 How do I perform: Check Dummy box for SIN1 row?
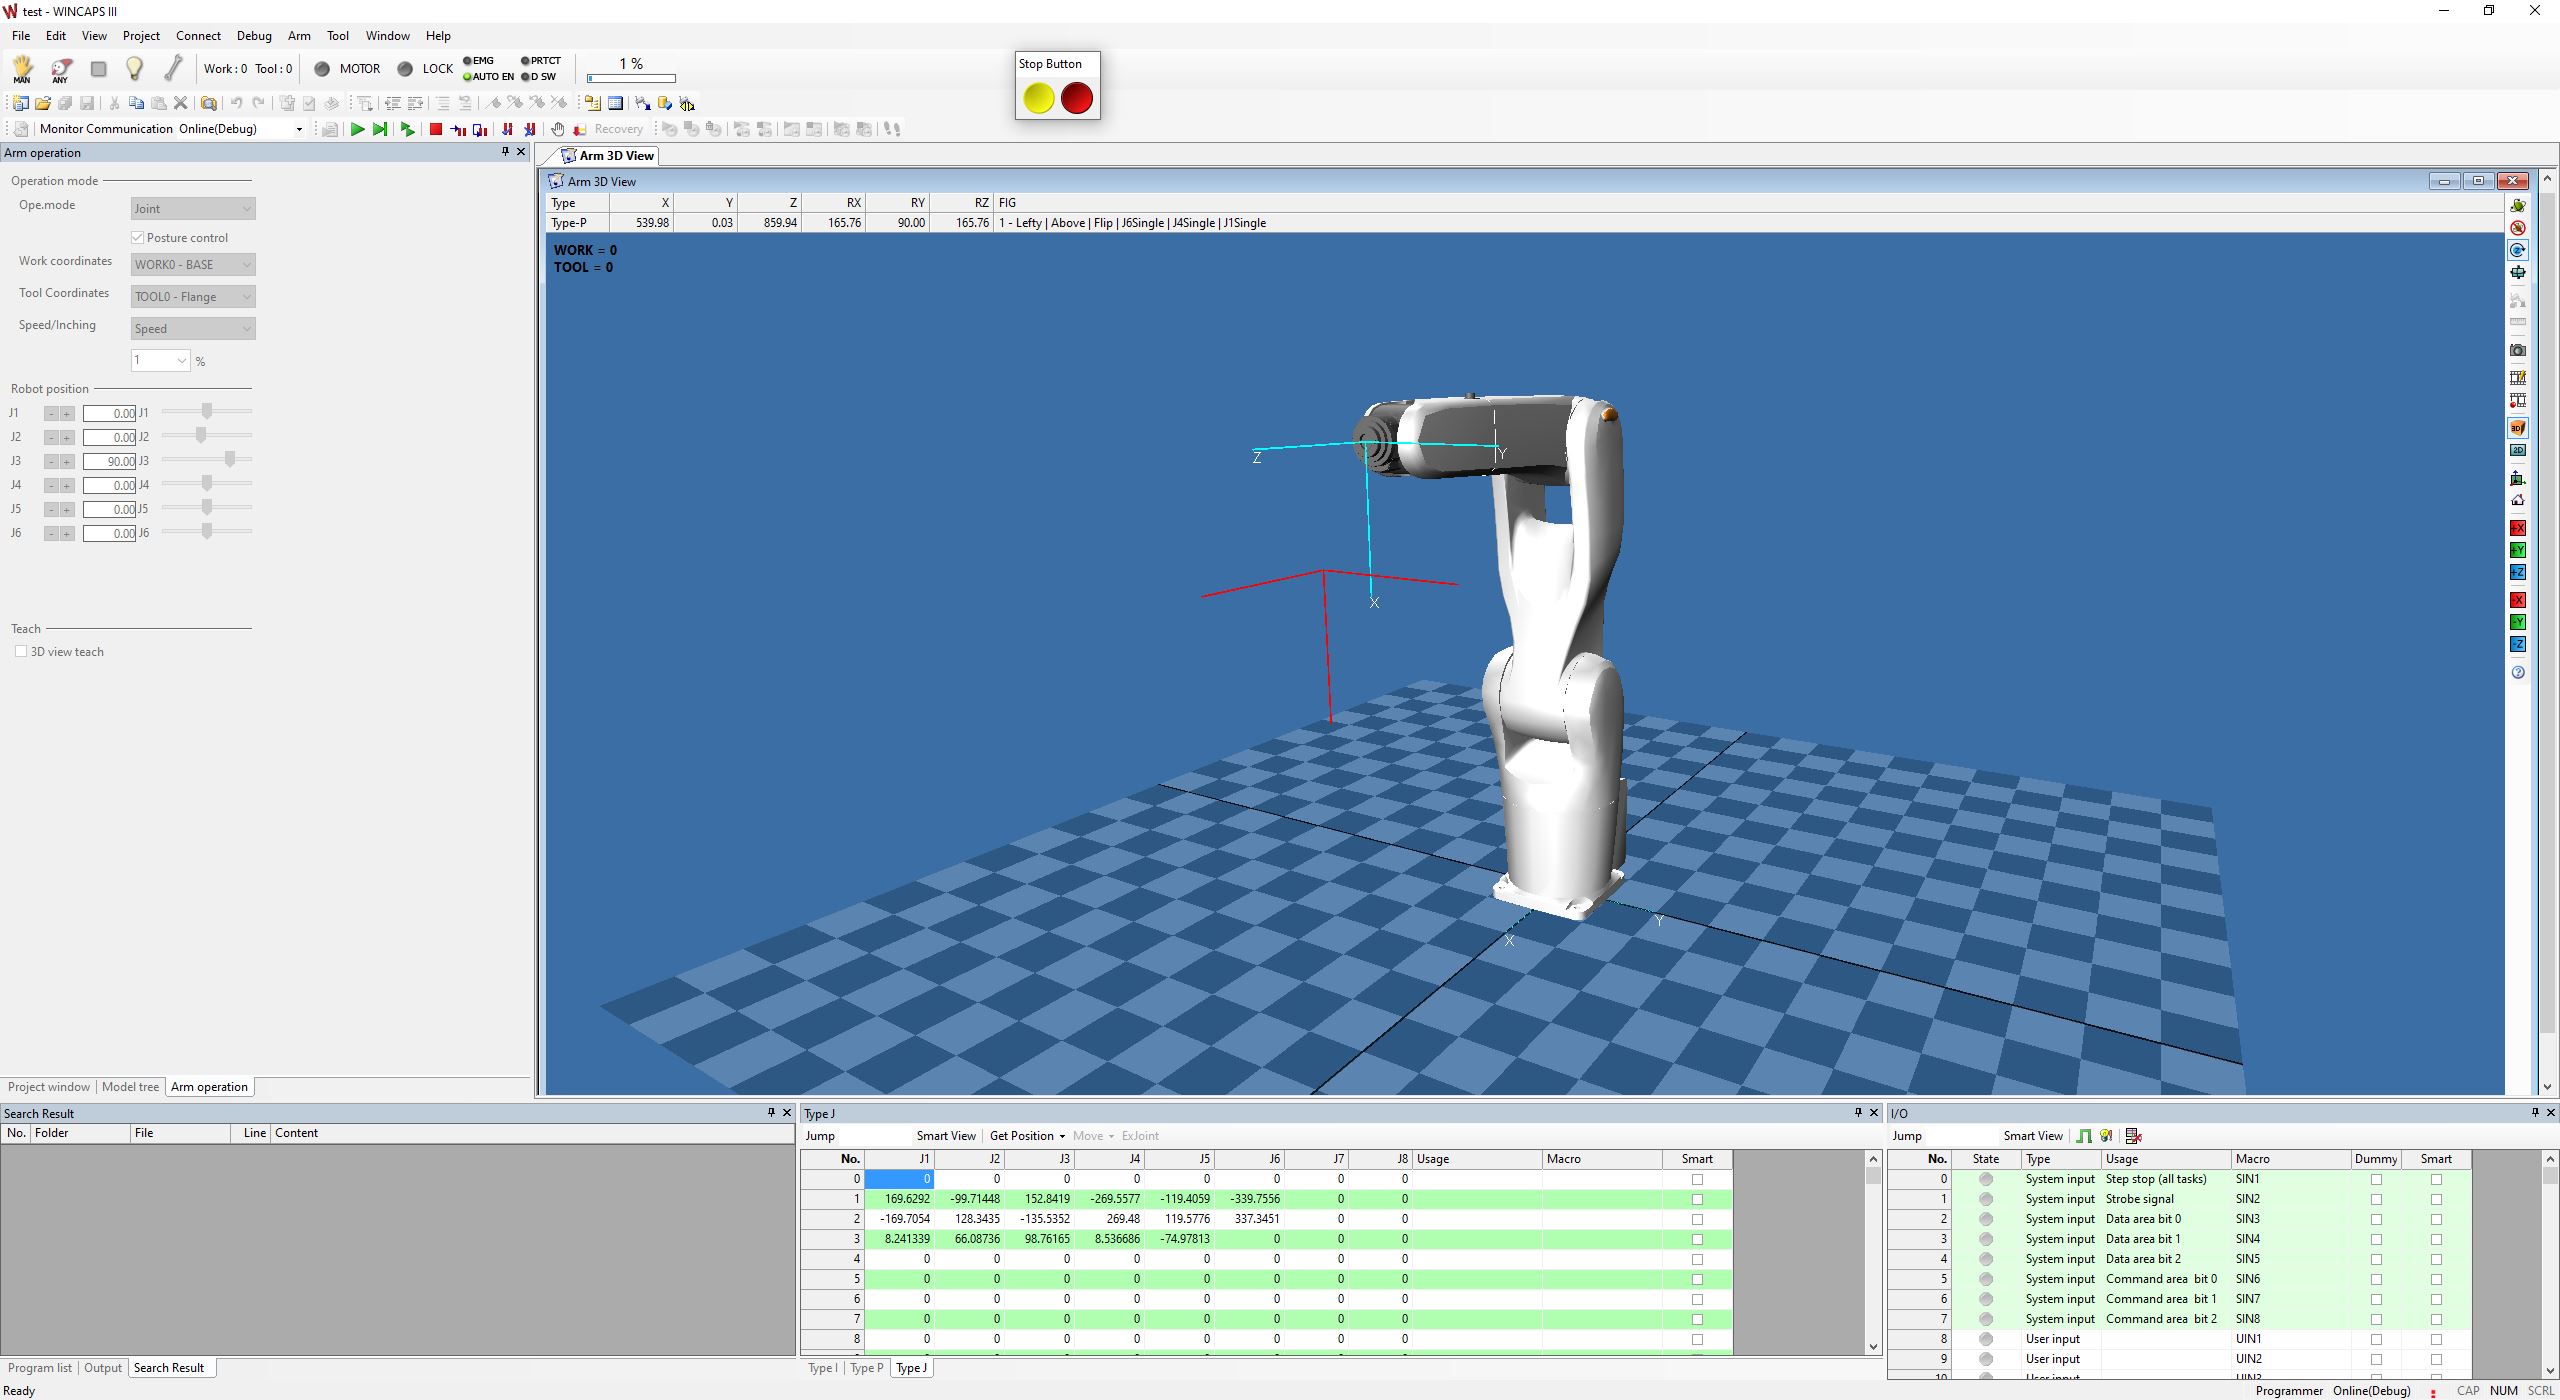click(2376, 1180)
